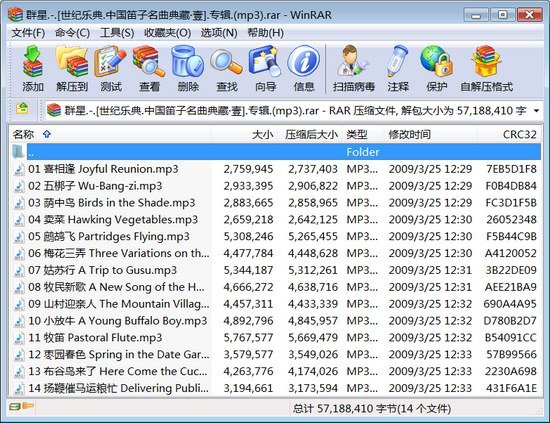Click the sort arrow beside the 名称 header
Image resolution: width=550 pixels, height=423 pixels.
(47, 134)
